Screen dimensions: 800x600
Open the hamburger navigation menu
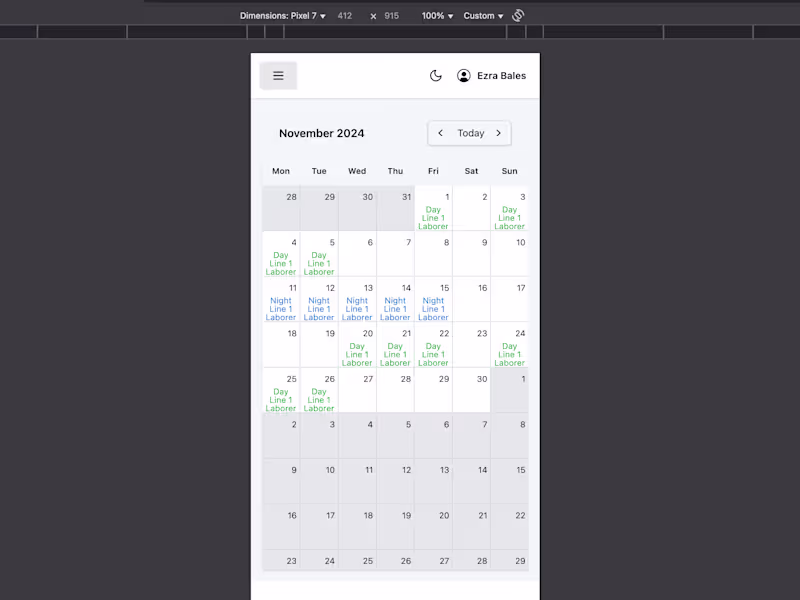(278, 76)
